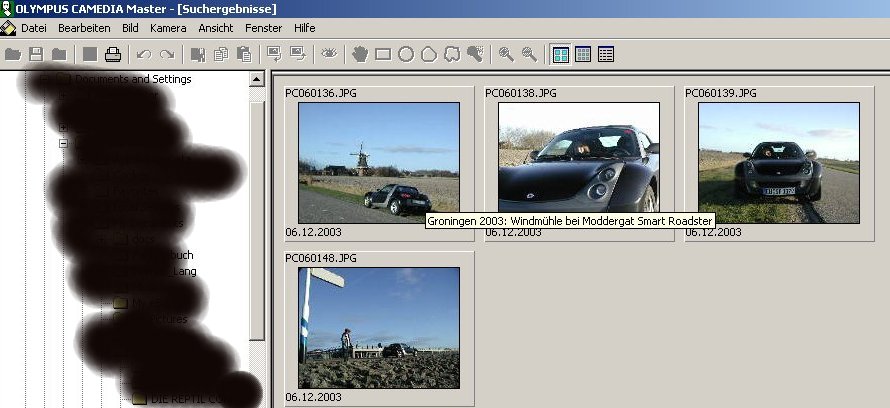Select the Documents and Settings folder

(x=132, y=79)
